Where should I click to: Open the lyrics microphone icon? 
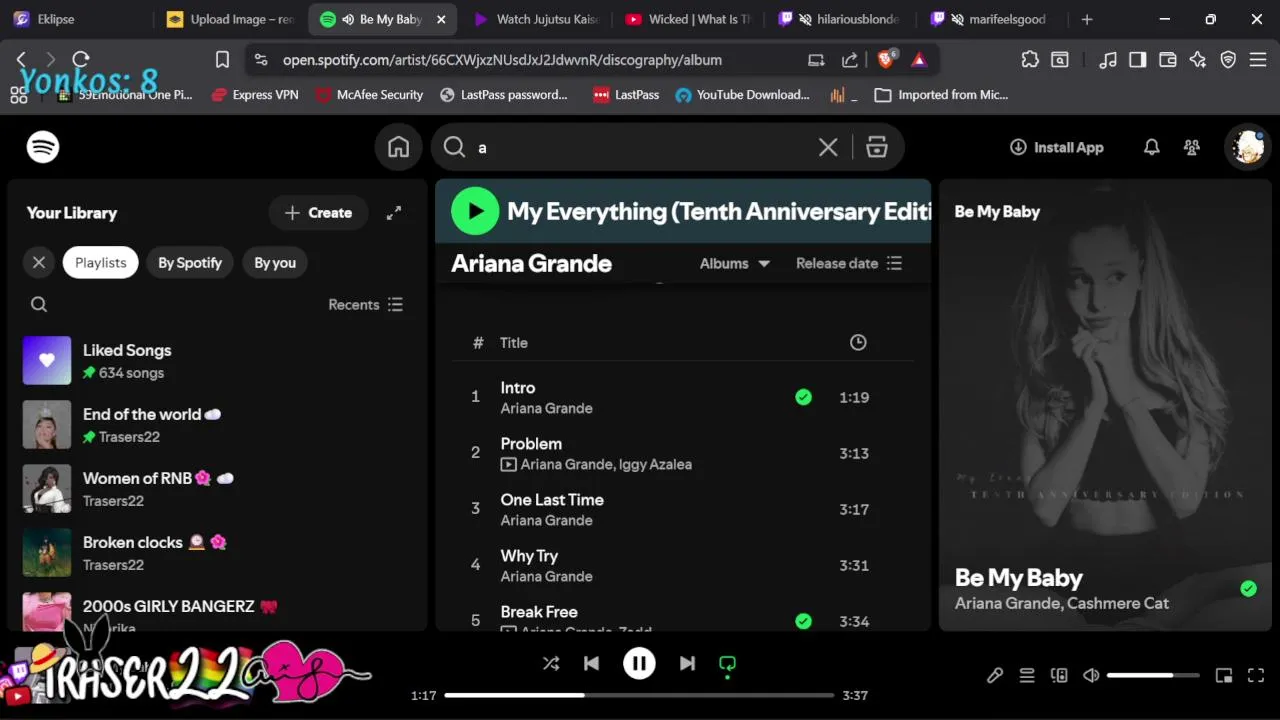pos(995,675)
